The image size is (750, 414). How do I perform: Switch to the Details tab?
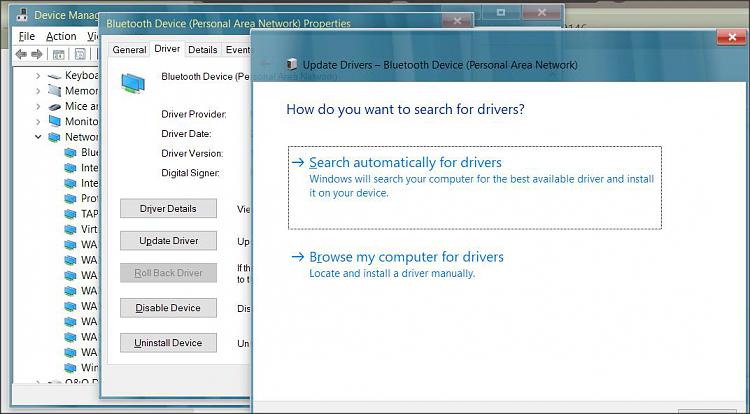(203, 50)
